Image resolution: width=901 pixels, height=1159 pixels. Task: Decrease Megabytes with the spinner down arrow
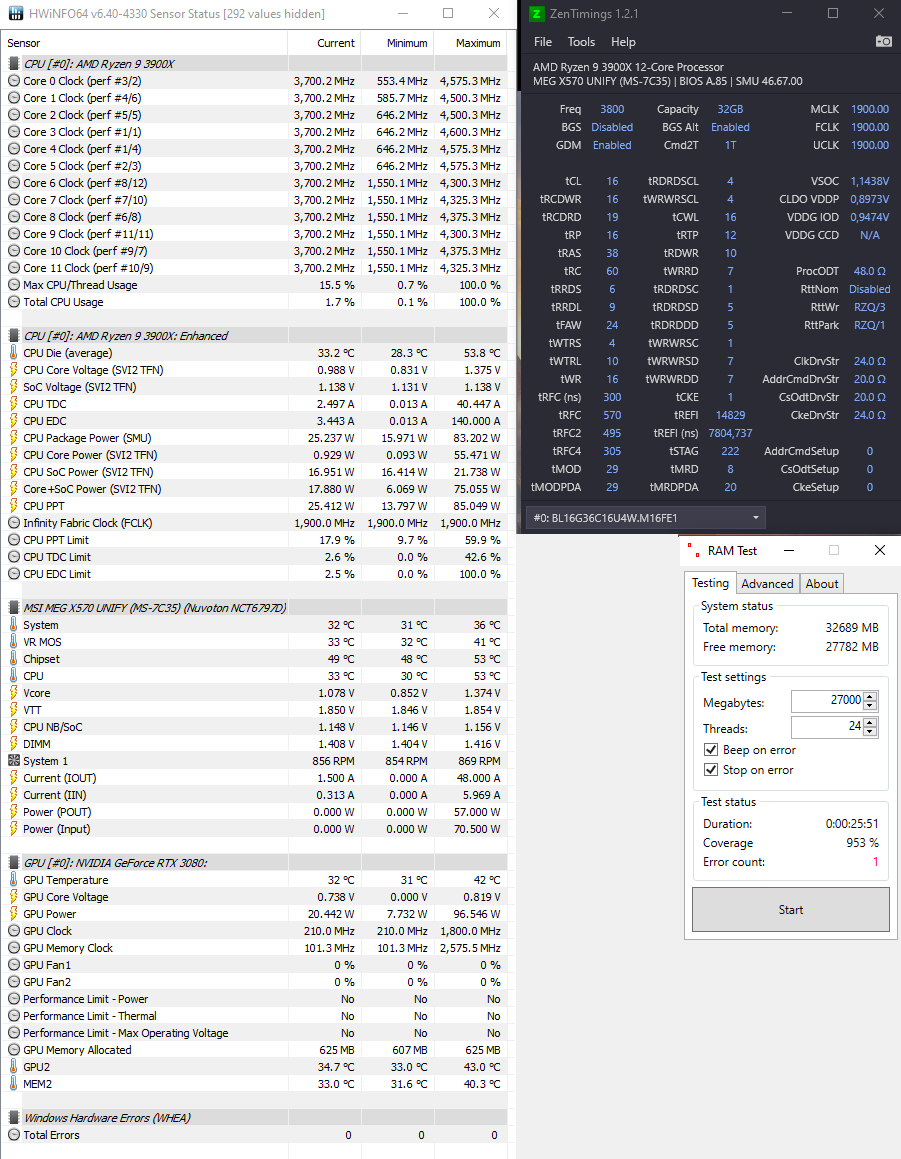[870, 704]
